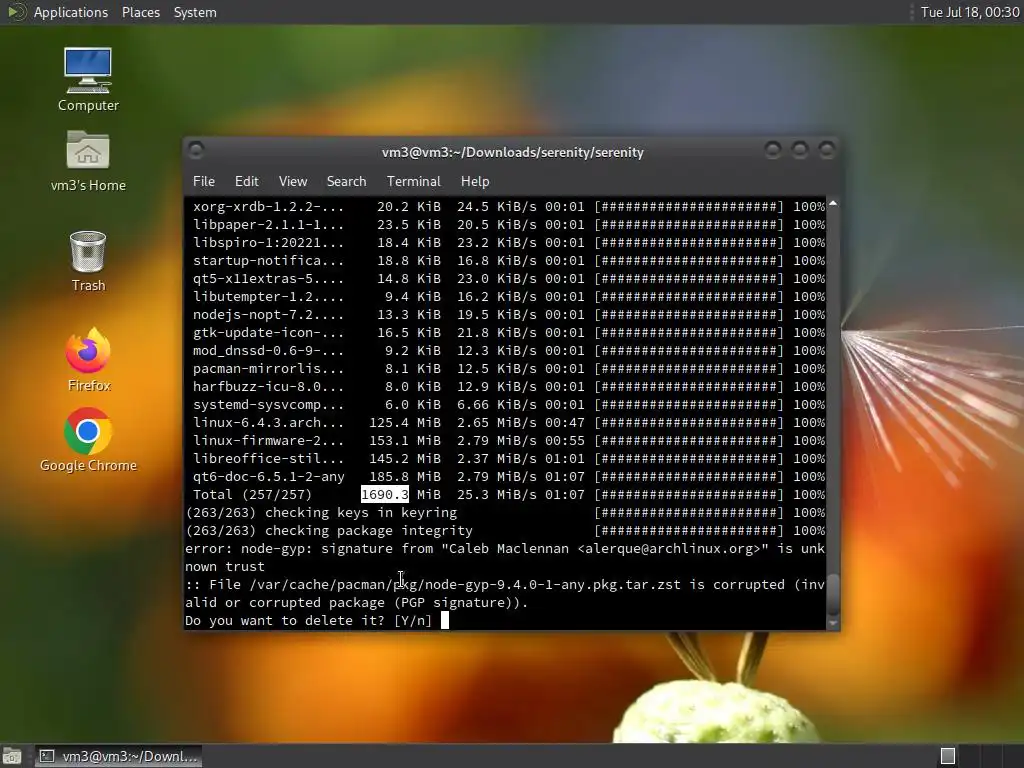
Task: Click the qt6-doc-6.5.1-2-any row
Action: (508, 477)
